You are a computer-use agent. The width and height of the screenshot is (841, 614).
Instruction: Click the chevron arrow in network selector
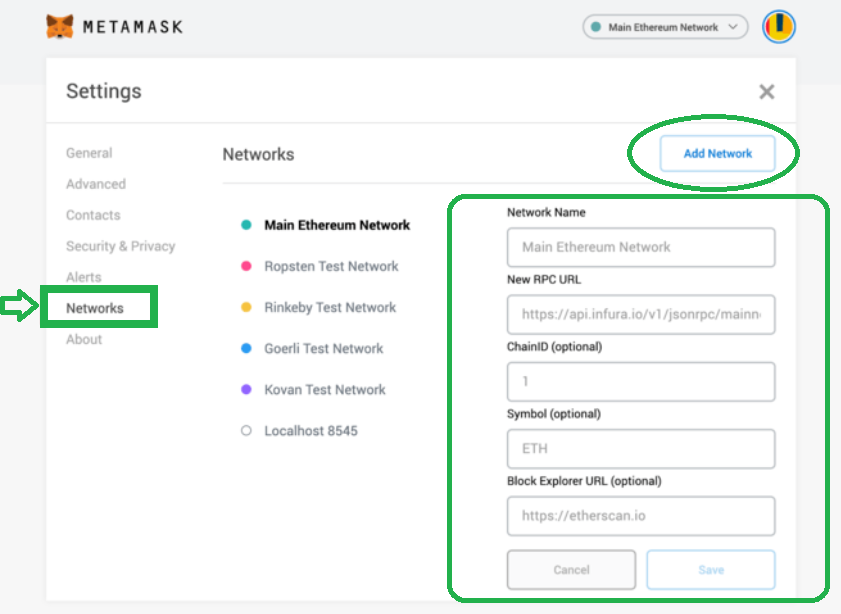click(x=733, y=27)
